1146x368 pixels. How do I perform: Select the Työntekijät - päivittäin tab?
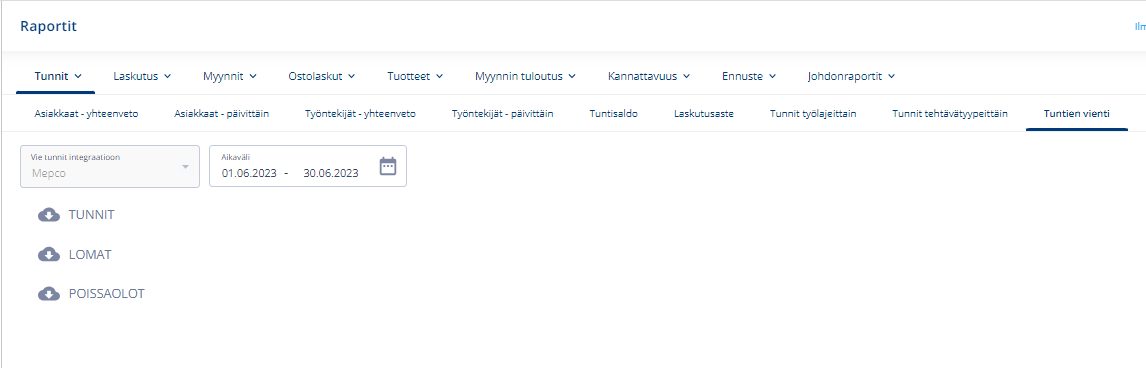coord(502,114)
